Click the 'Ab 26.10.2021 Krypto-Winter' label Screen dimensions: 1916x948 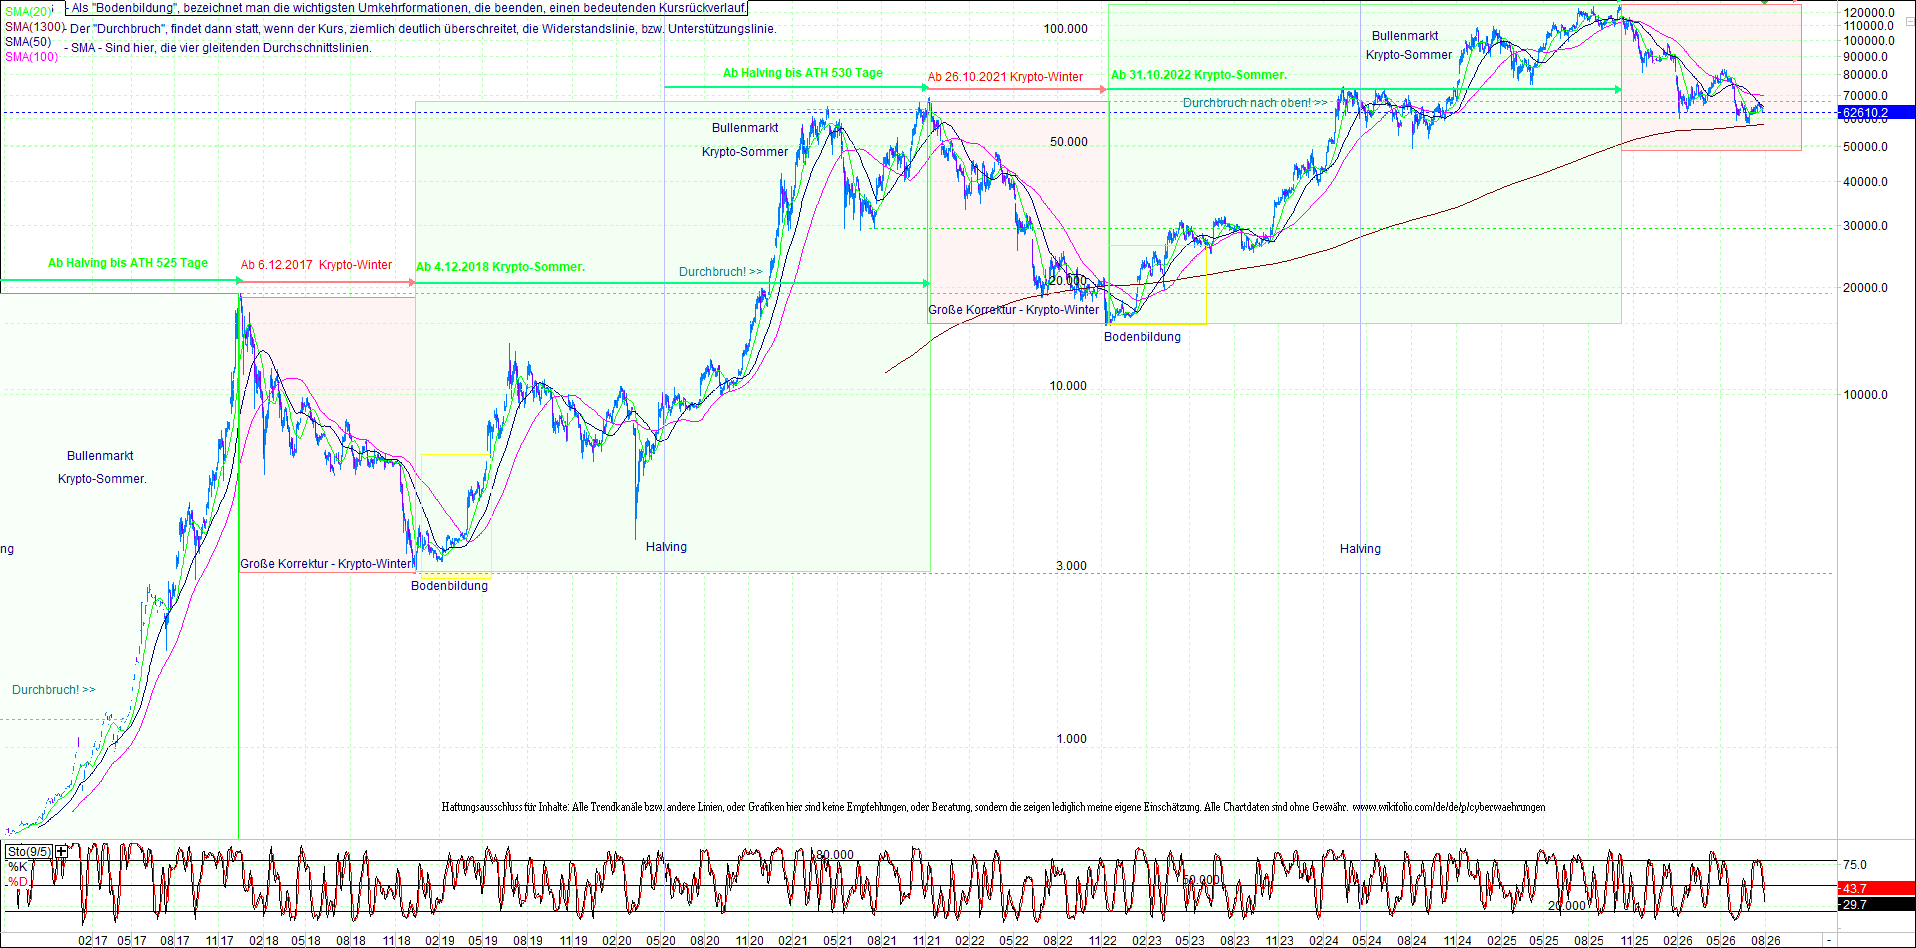(x=1005, y=77)
